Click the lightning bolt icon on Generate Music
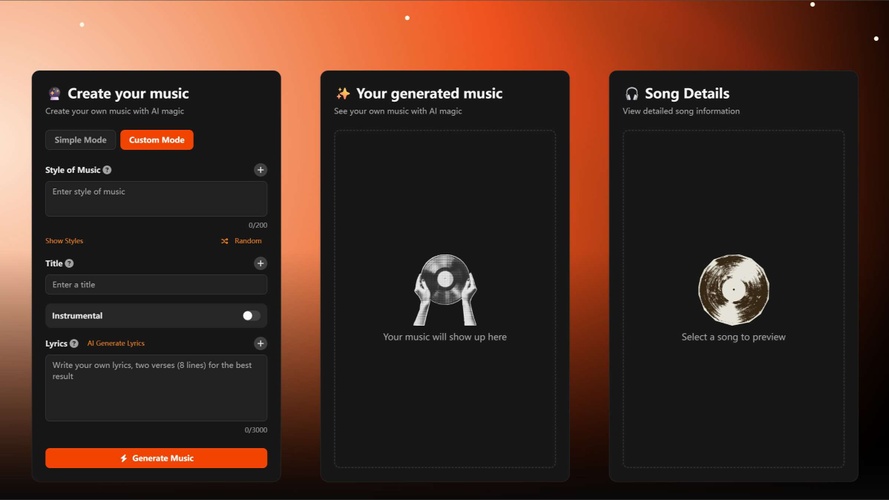This screenshot has height=500, width=889. pos(124,458)
